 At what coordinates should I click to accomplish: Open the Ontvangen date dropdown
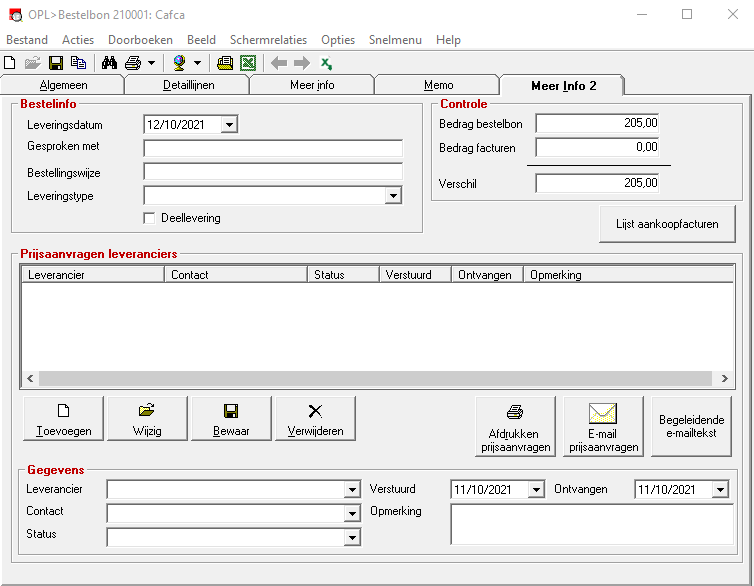click(x=720, y=490)
